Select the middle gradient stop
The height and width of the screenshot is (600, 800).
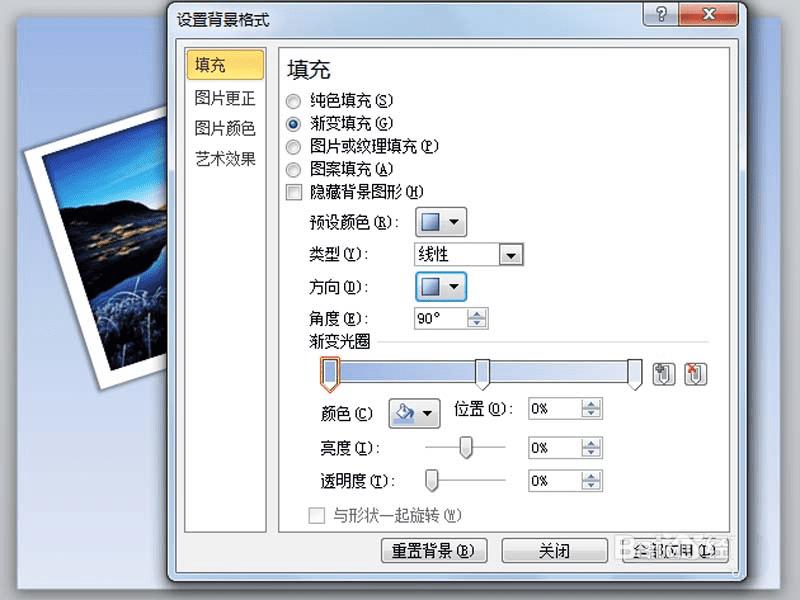[x=482, y=374]
